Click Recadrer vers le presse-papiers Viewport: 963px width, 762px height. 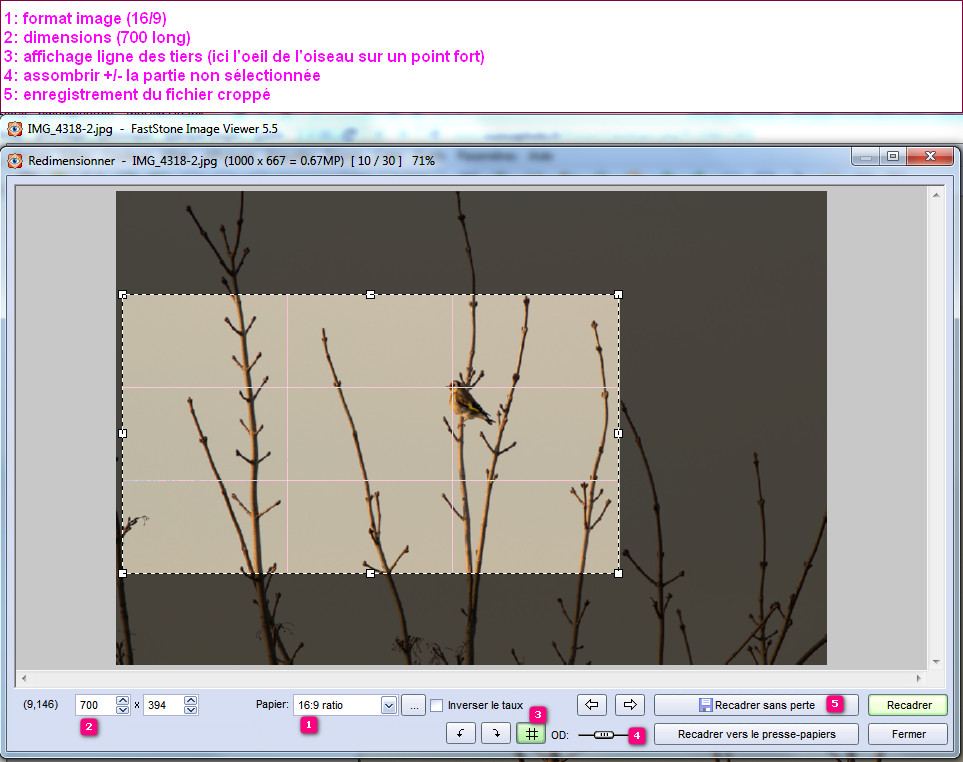pos(756,734)
